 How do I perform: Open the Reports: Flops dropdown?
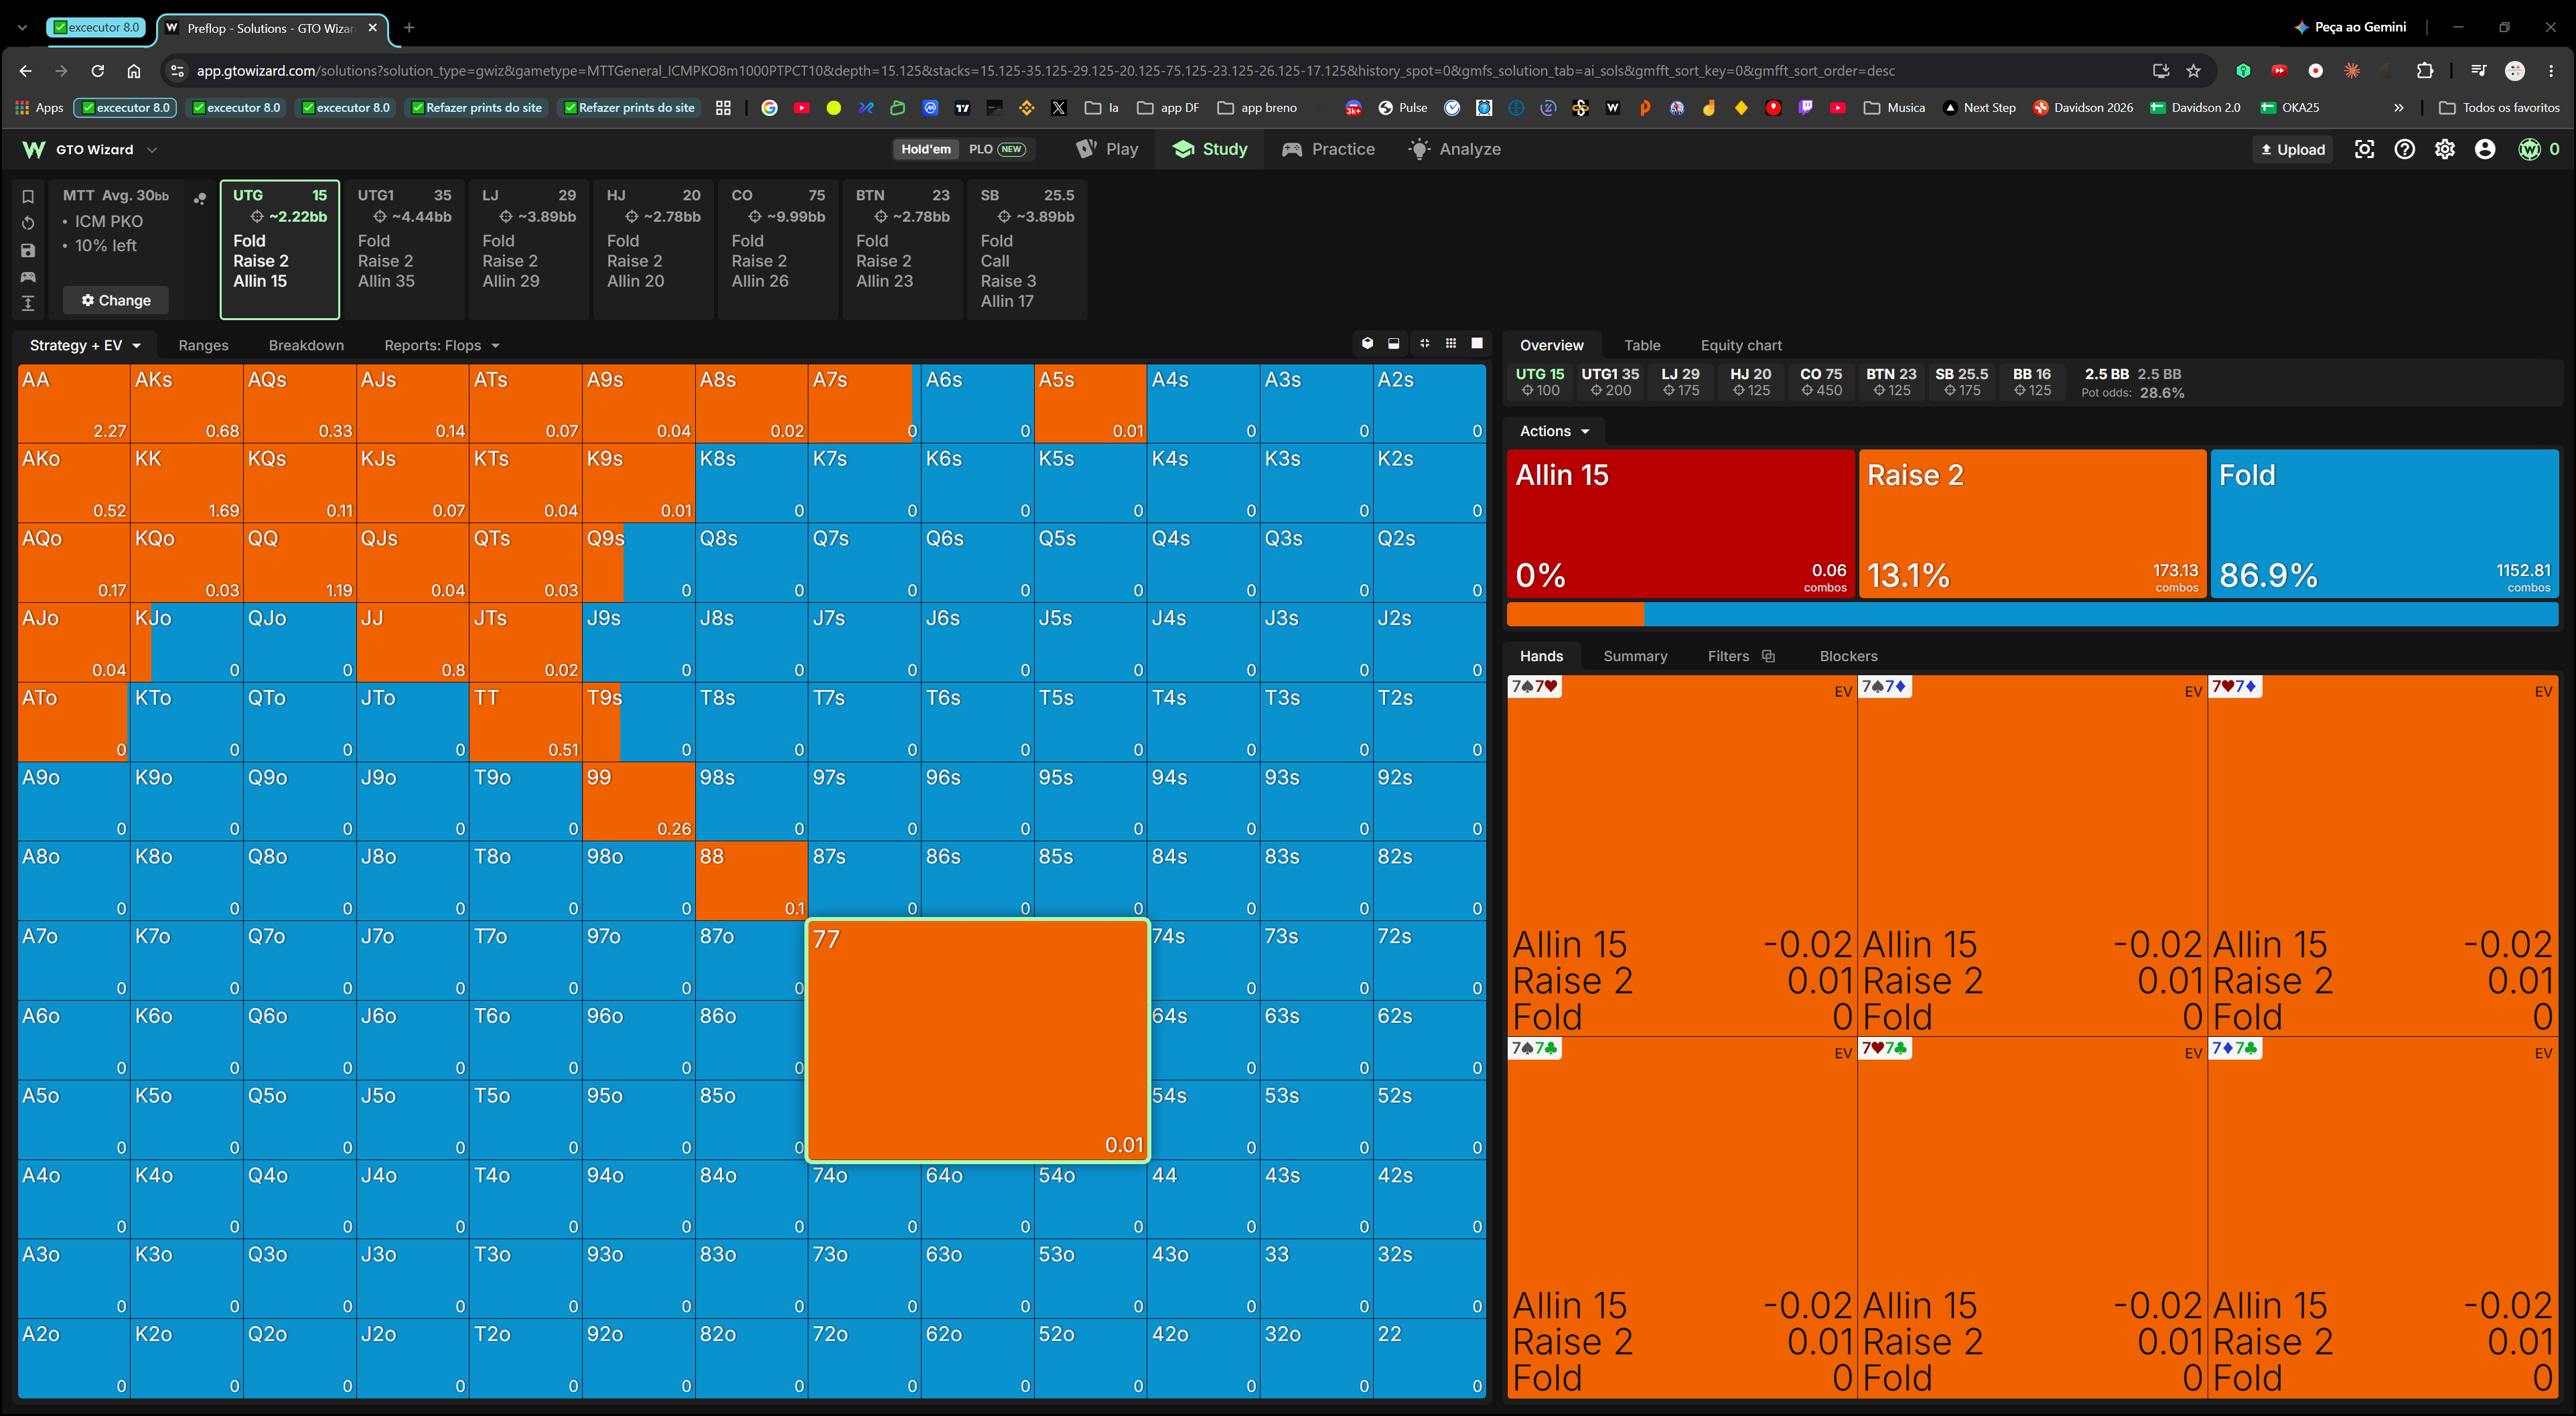[442, 345]
